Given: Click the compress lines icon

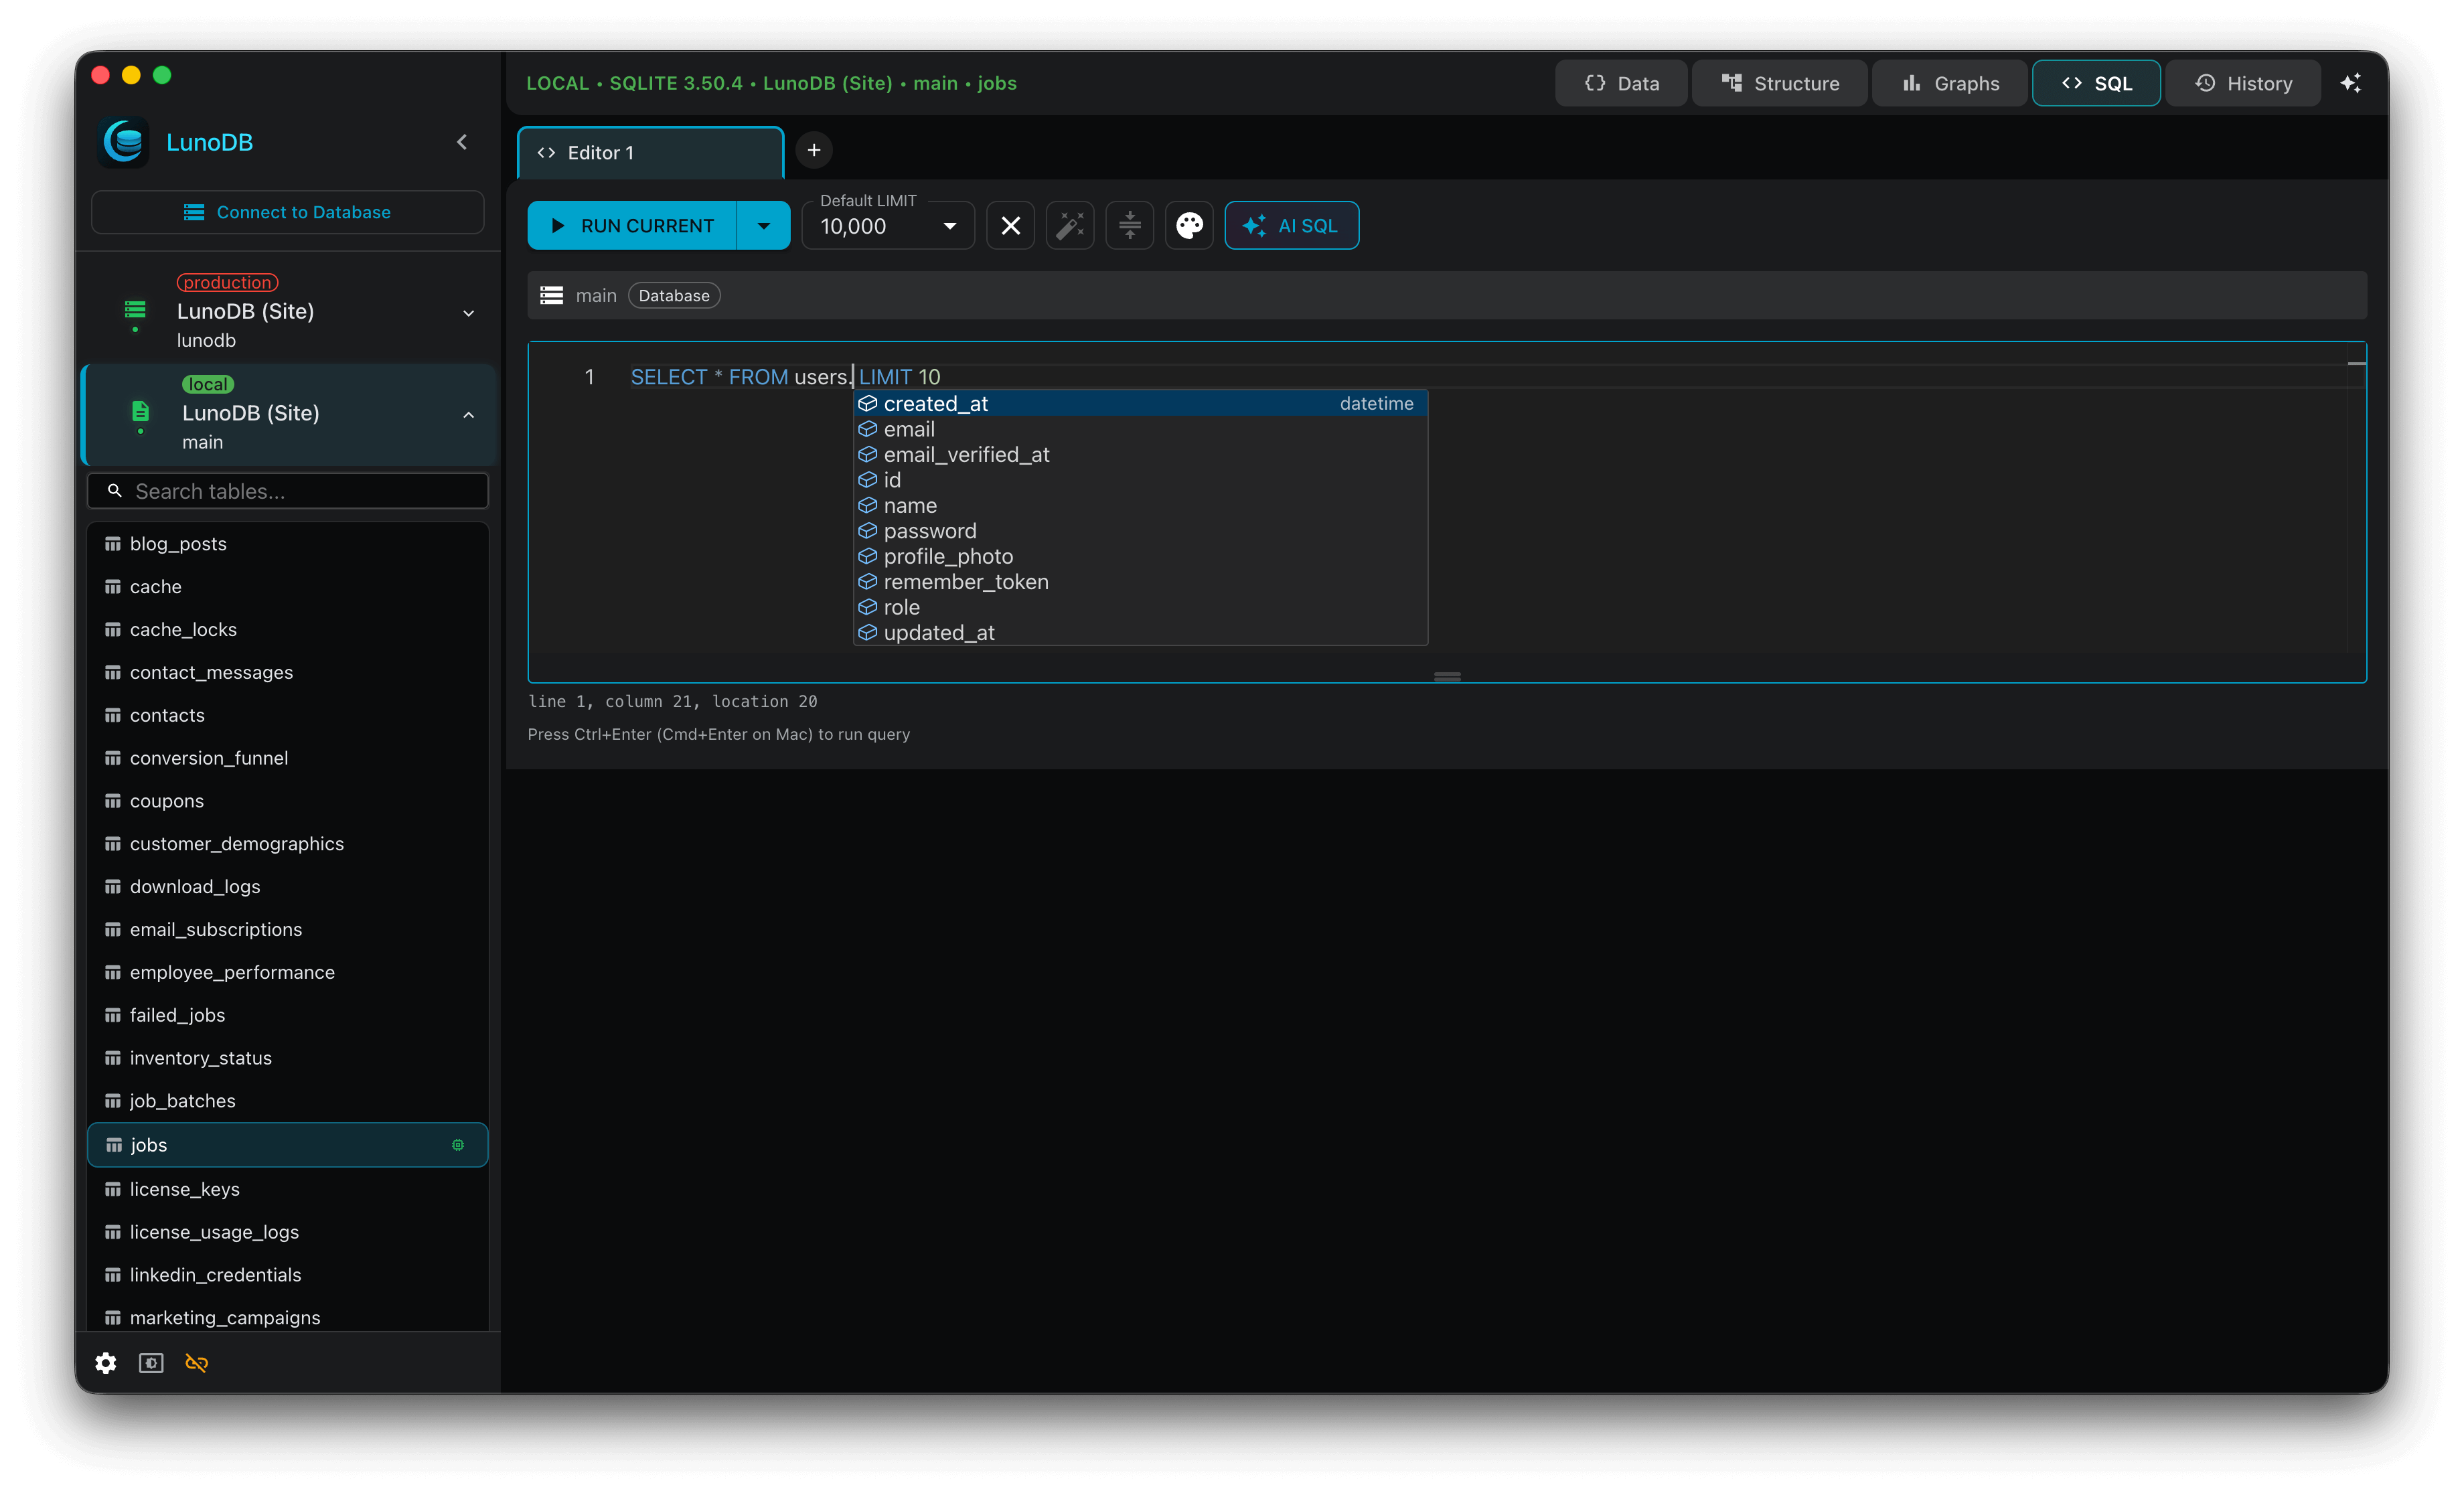Looking at the screenshot, I should (x=1130, y=226).
